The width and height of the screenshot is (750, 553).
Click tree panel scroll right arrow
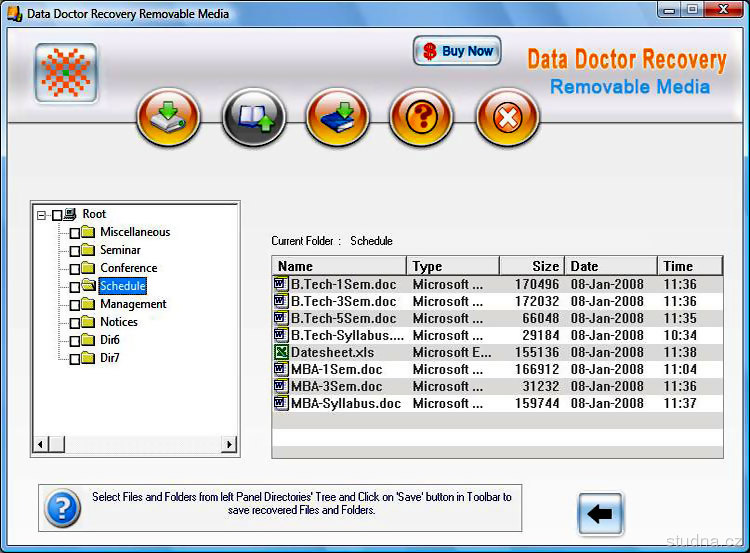pyautogui.click(x=229, y=444)
